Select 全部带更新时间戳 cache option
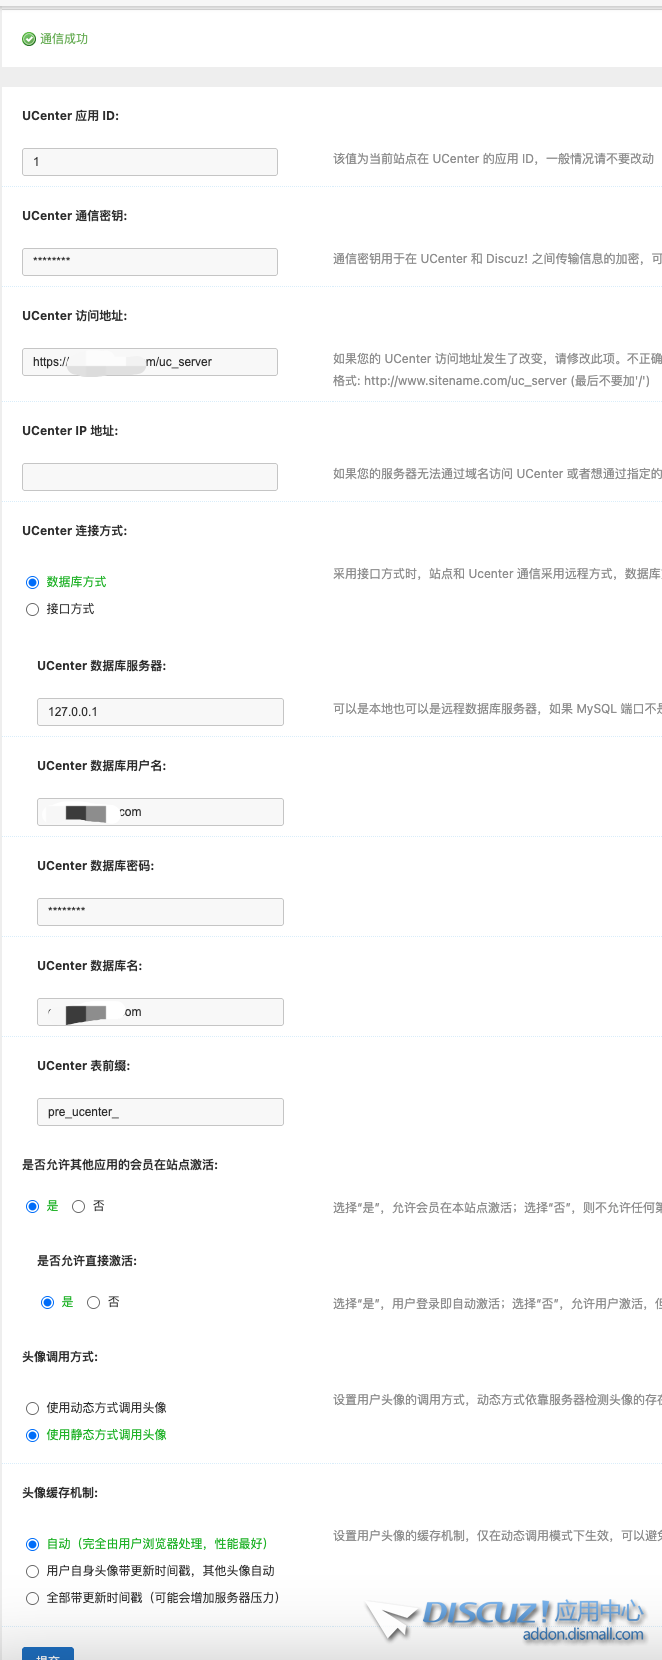The image size is (662, 1660). pos(32,1598)
